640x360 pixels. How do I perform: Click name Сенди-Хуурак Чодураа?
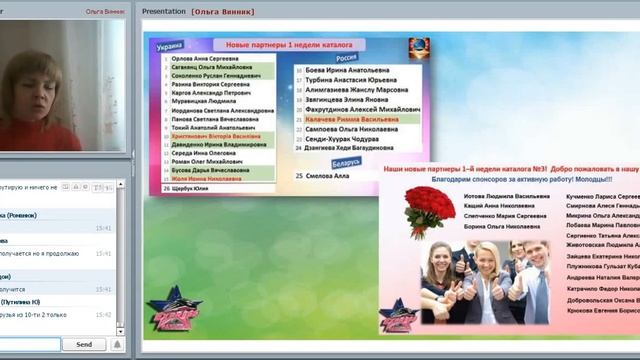click(342, 139)
